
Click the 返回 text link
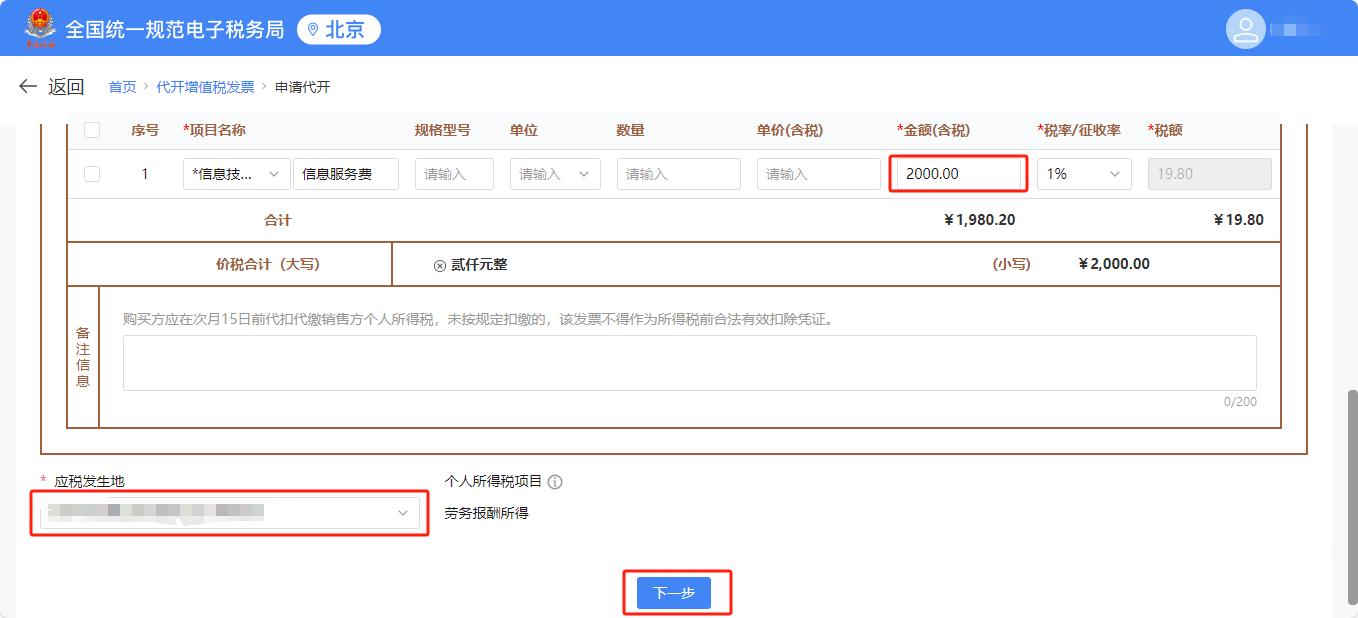66,87
